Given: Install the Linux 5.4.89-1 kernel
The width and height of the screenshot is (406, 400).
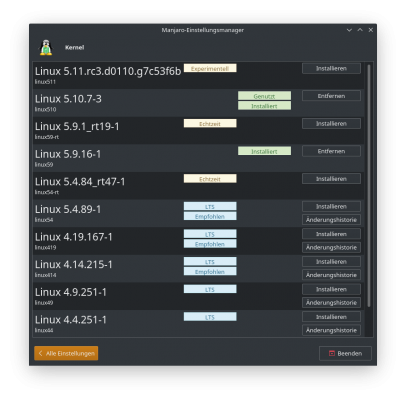Looking at the screenshot, I should 331,207.
